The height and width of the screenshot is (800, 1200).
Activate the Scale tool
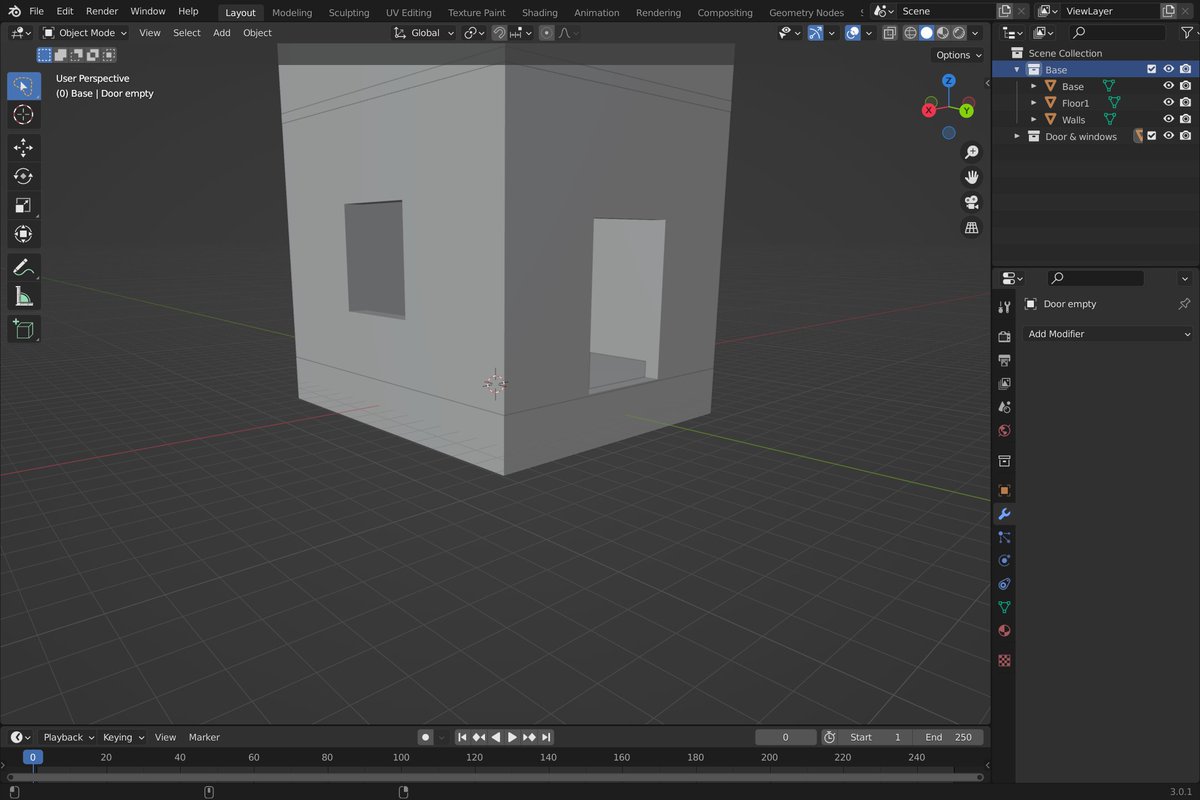[24, 206]
